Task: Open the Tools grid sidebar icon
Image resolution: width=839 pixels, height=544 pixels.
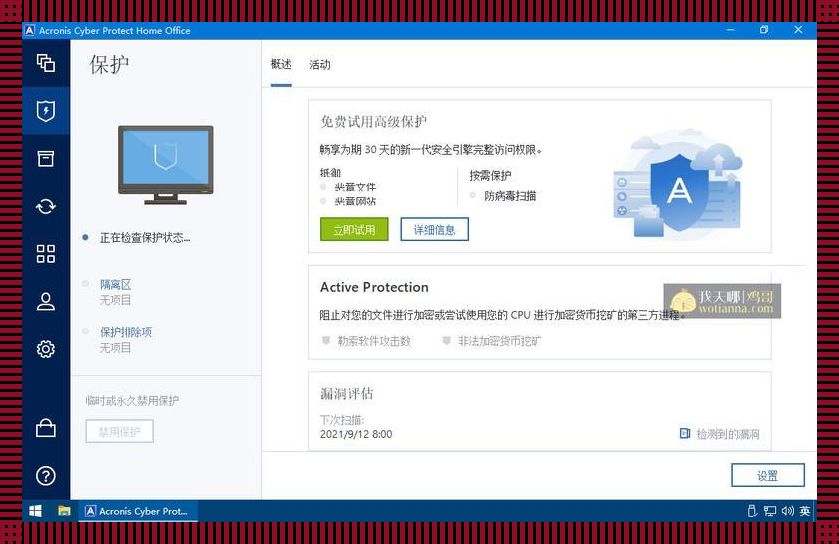Action: point(46,254)
